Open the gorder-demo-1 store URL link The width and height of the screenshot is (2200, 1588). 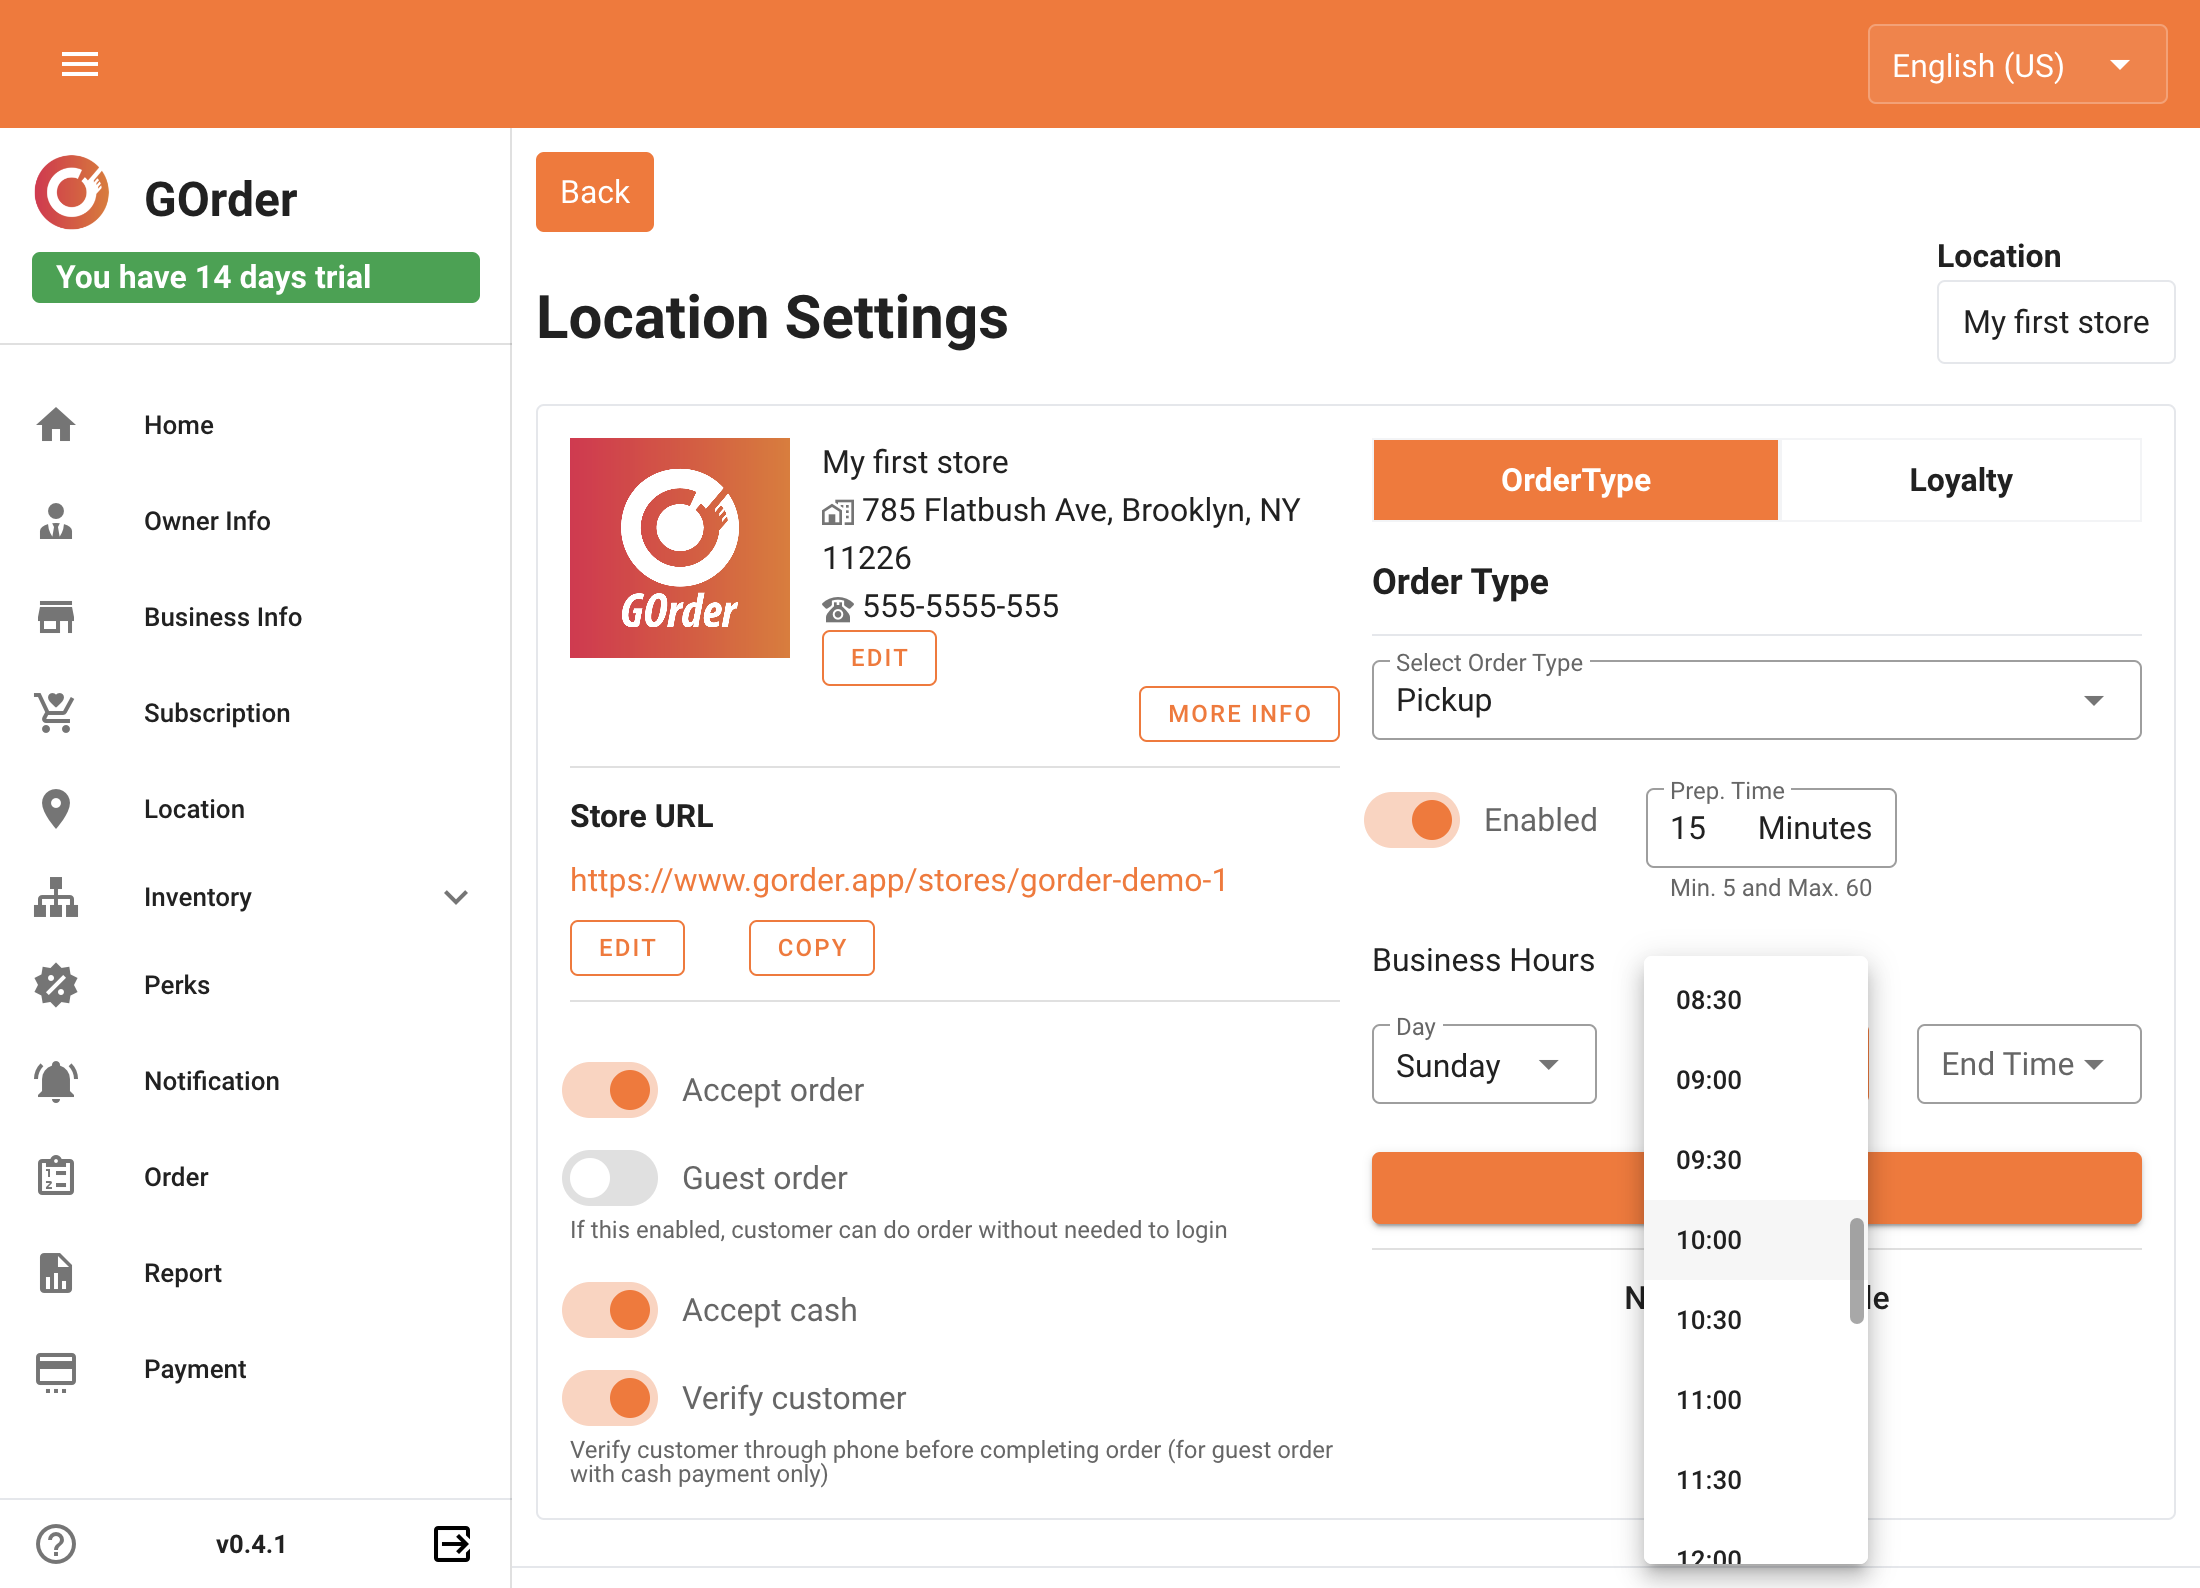point(898,880)
